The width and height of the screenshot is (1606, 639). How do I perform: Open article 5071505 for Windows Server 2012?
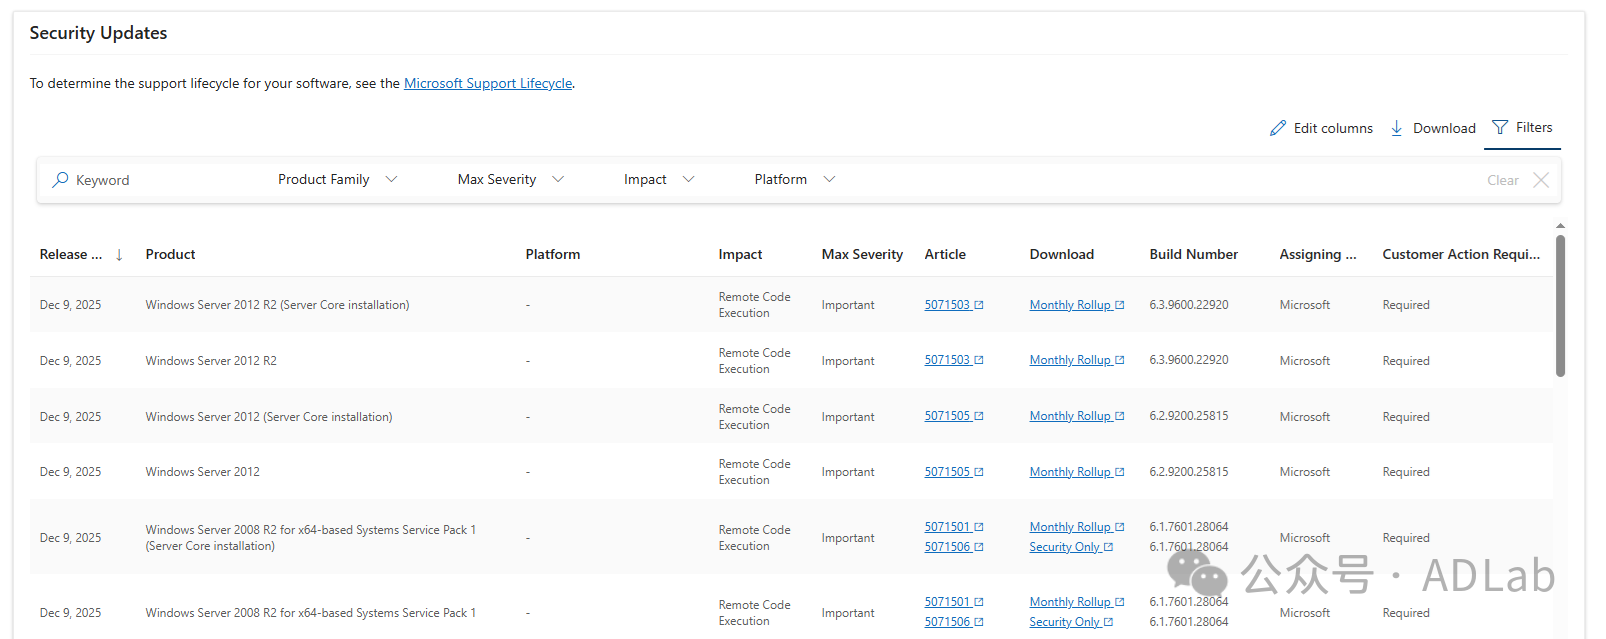click(947, 472)
